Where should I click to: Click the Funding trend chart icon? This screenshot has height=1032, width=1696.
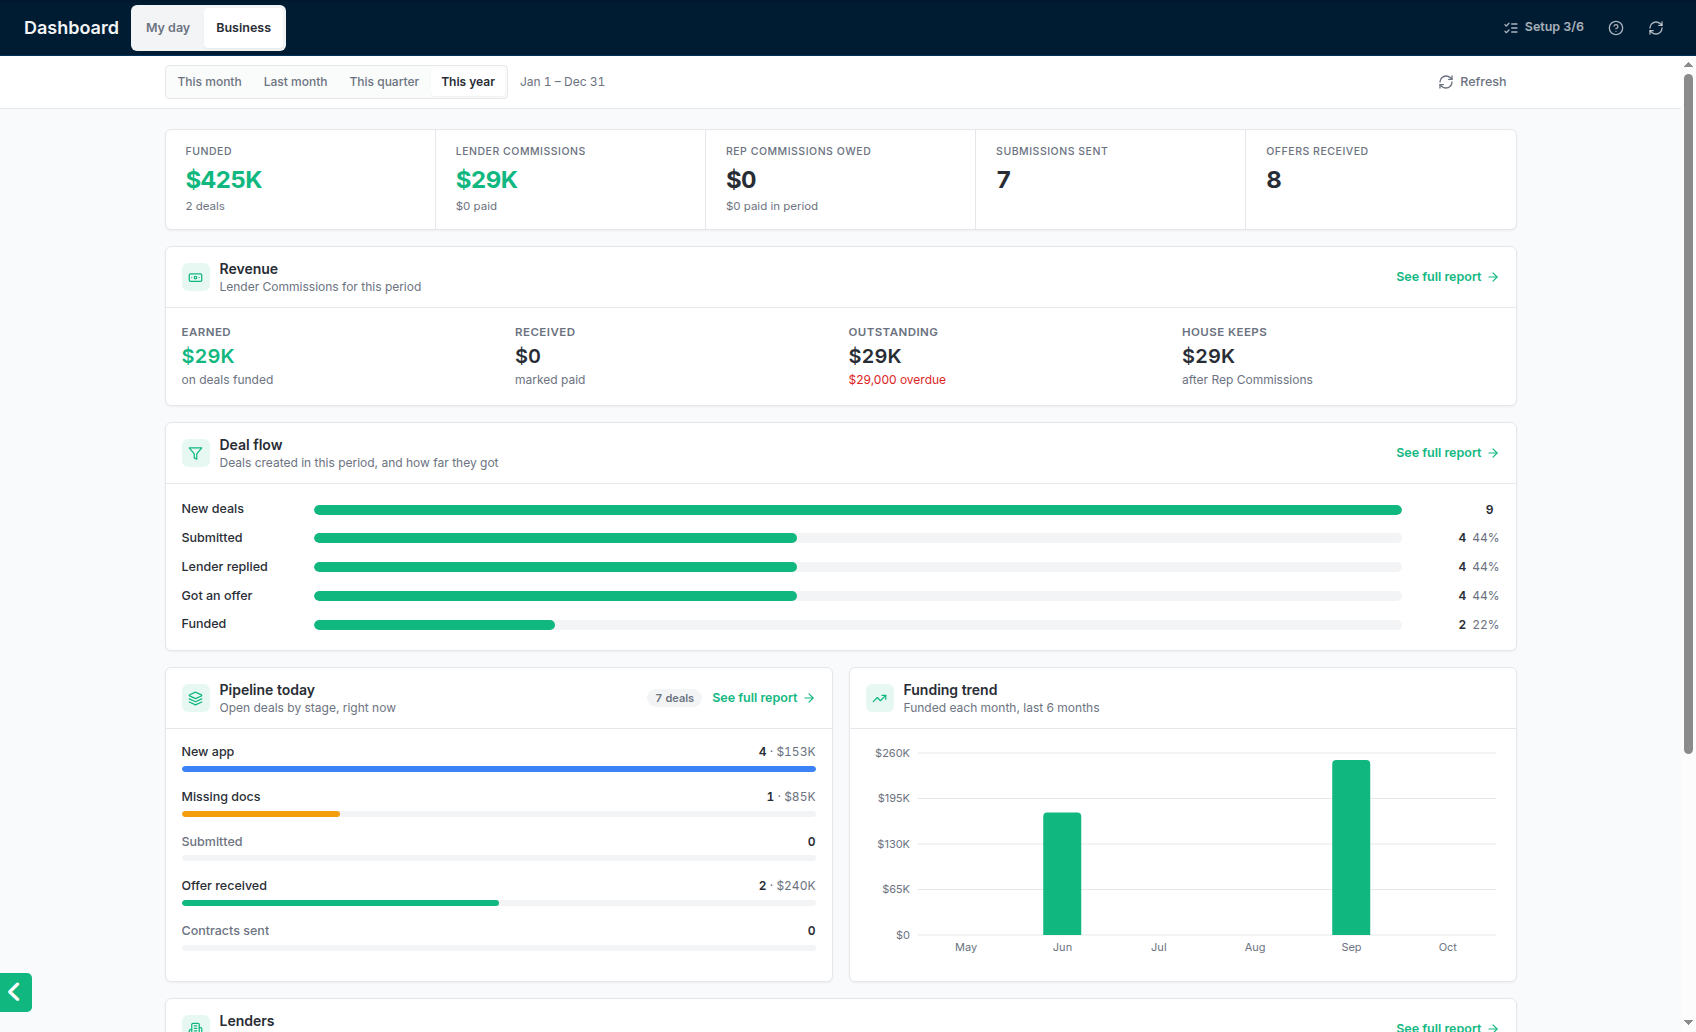point(880,698)
